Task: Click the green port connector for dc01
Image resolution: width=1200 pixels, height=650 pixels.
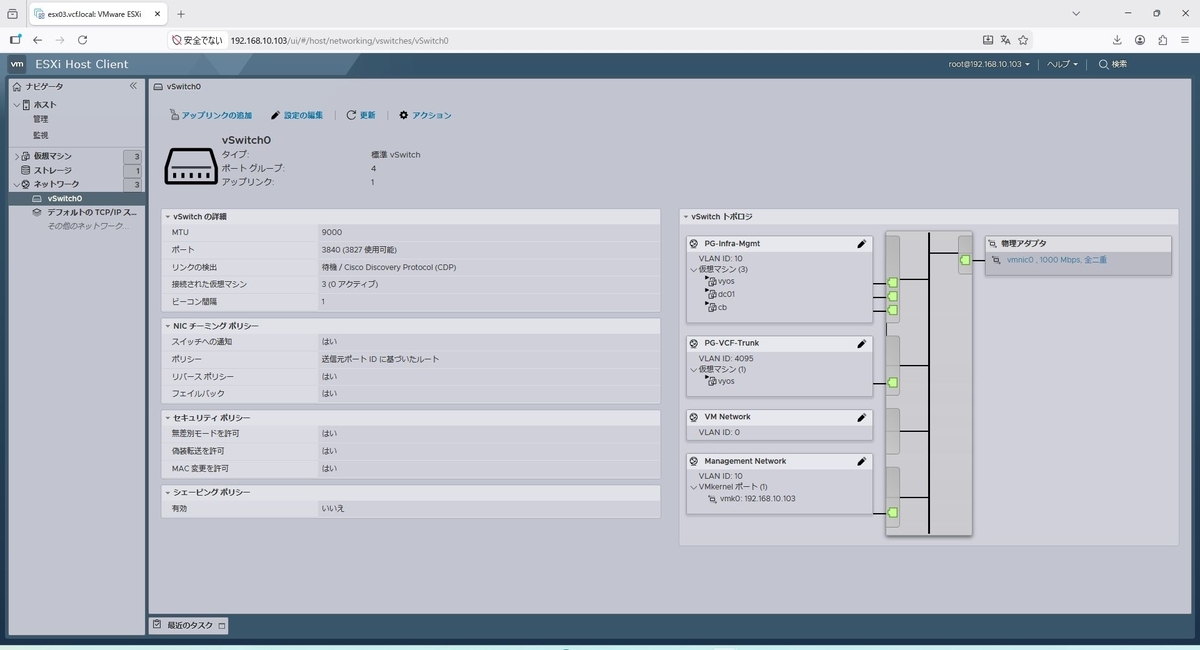Action: click(892, 296)
